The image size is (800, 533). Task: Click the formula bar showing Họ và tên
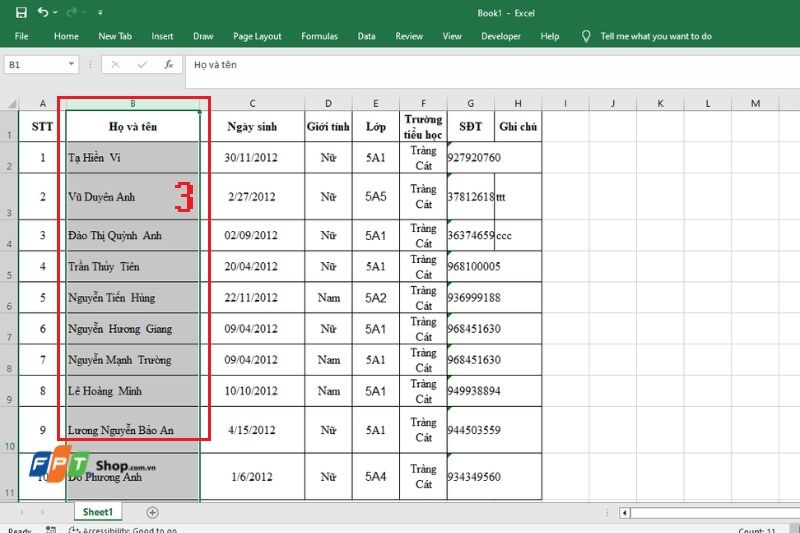(x=492, y=71)
